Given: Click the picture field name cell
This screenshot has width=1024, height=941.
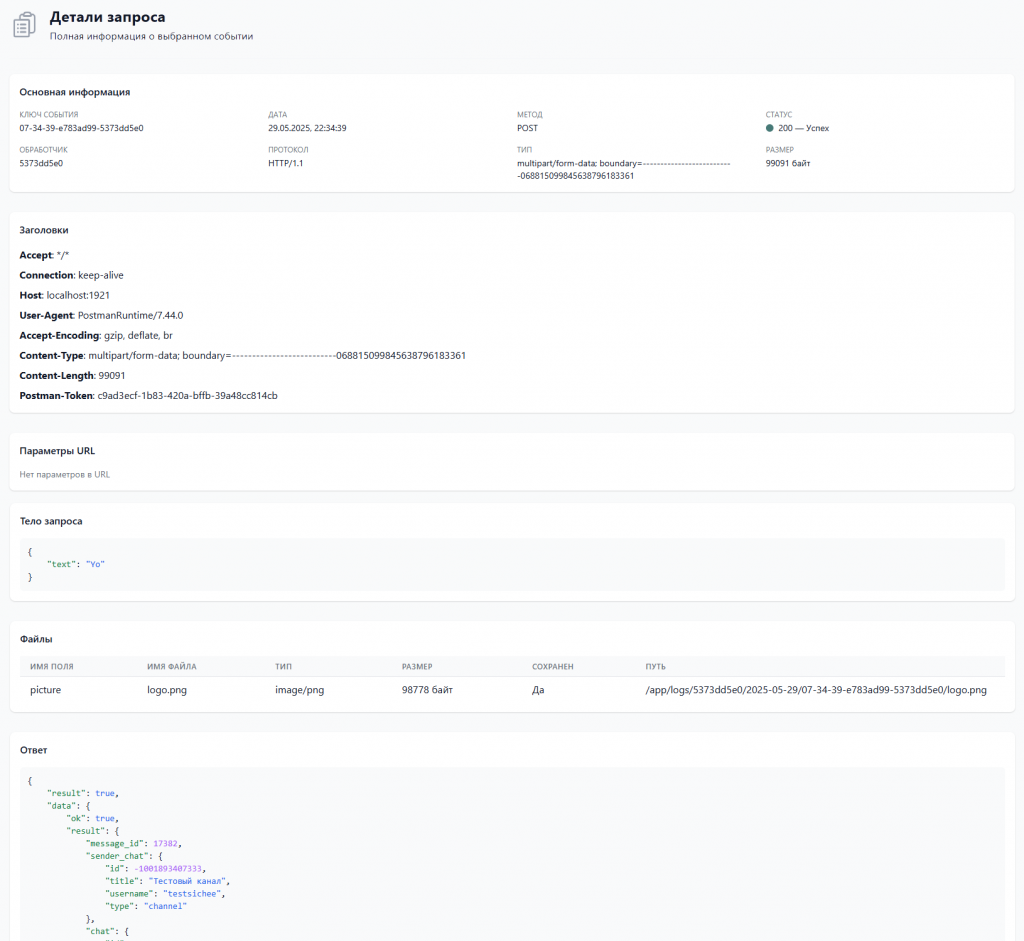Looking at the screenshot, I should 45,690.
